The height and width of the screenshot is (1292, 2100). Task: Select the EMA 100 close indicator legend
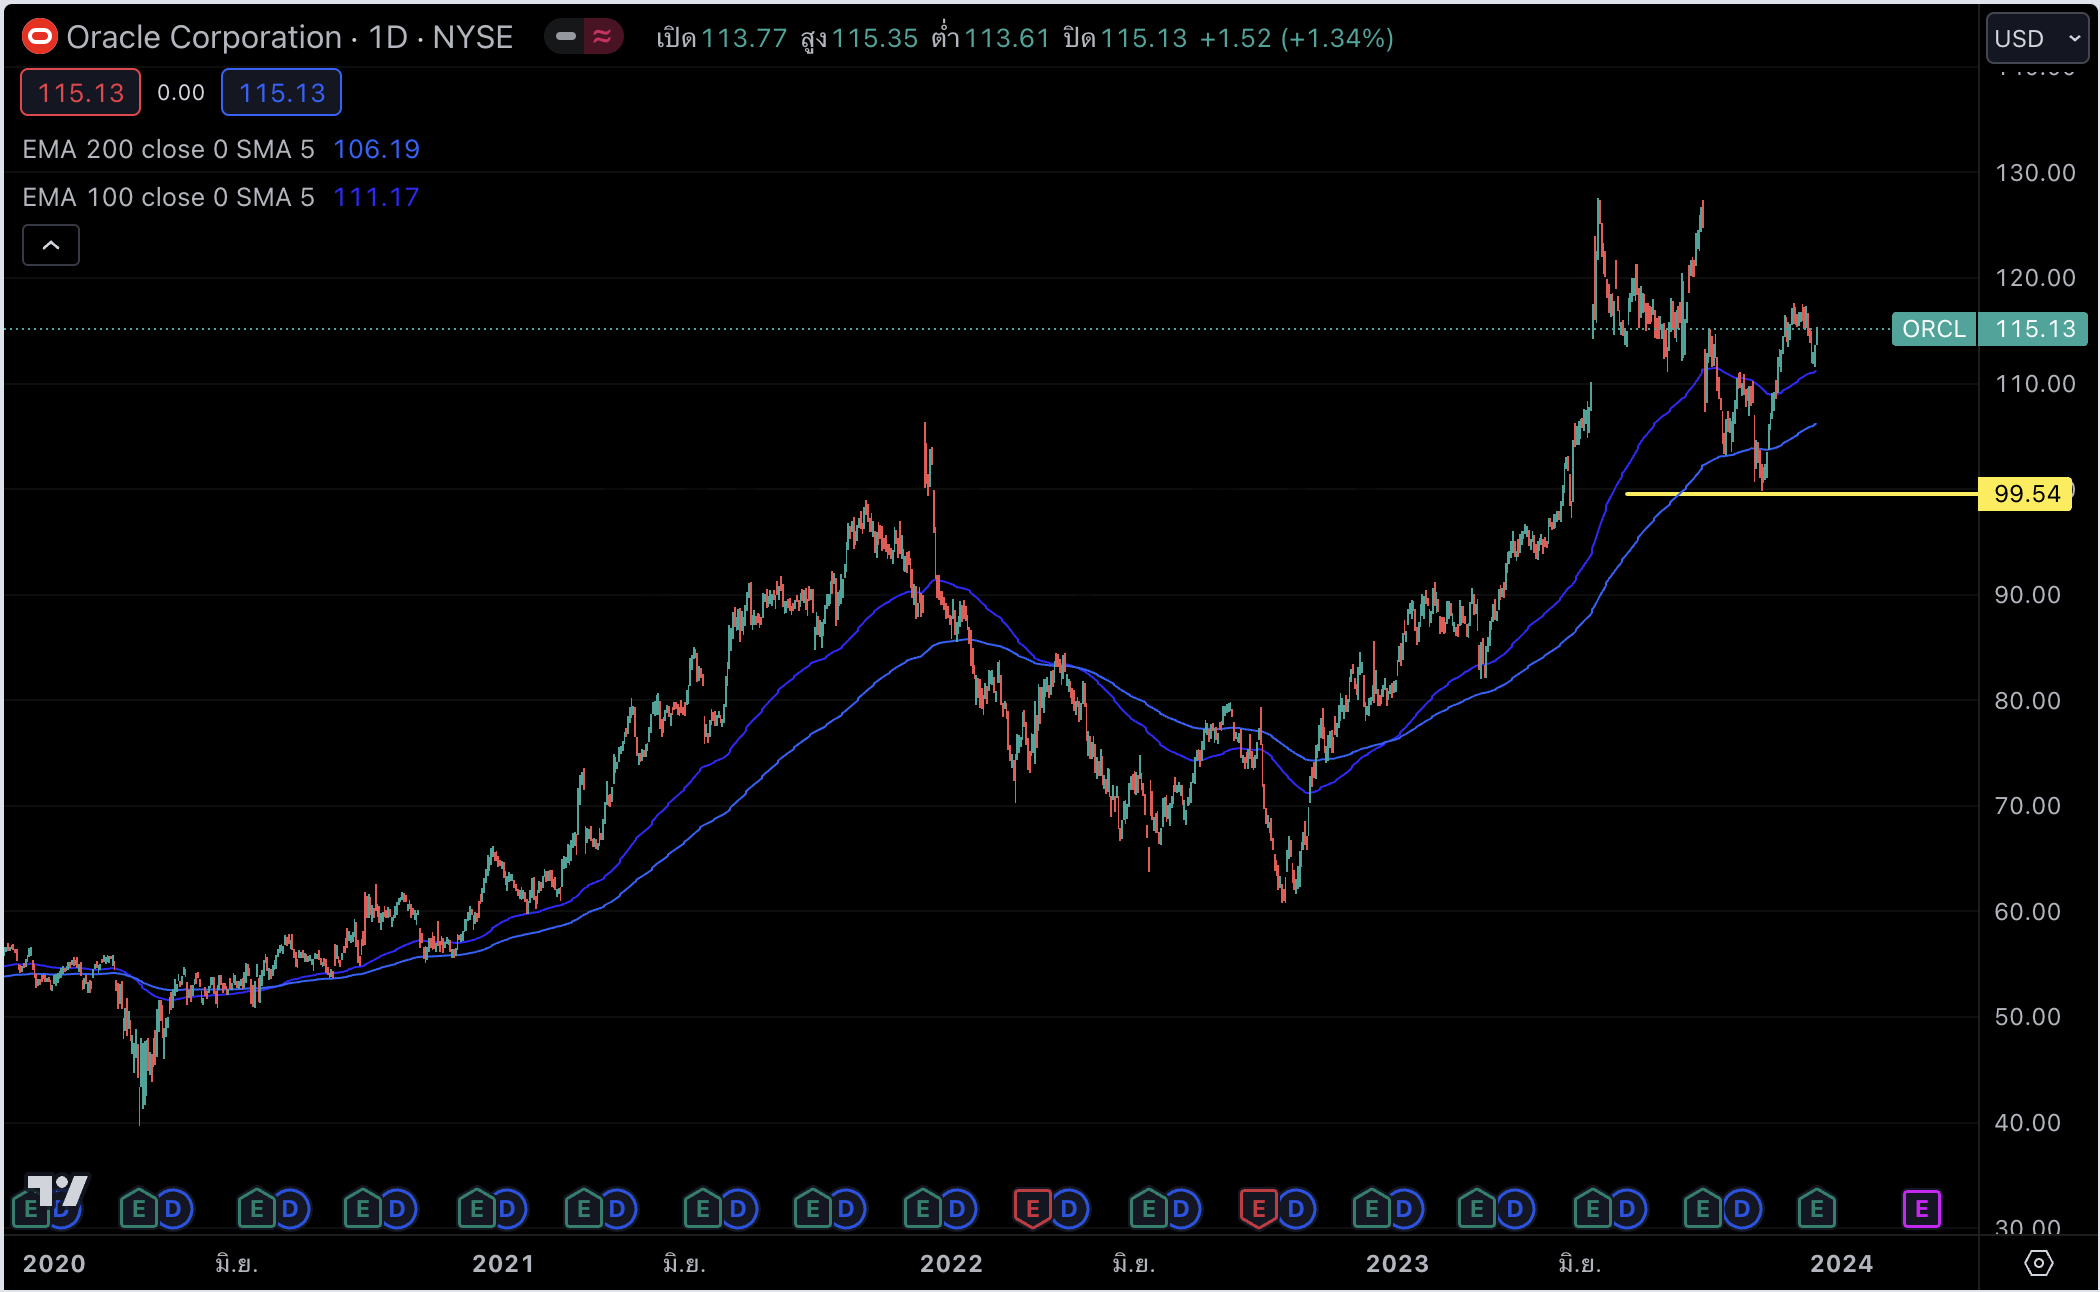coord(168,197)
